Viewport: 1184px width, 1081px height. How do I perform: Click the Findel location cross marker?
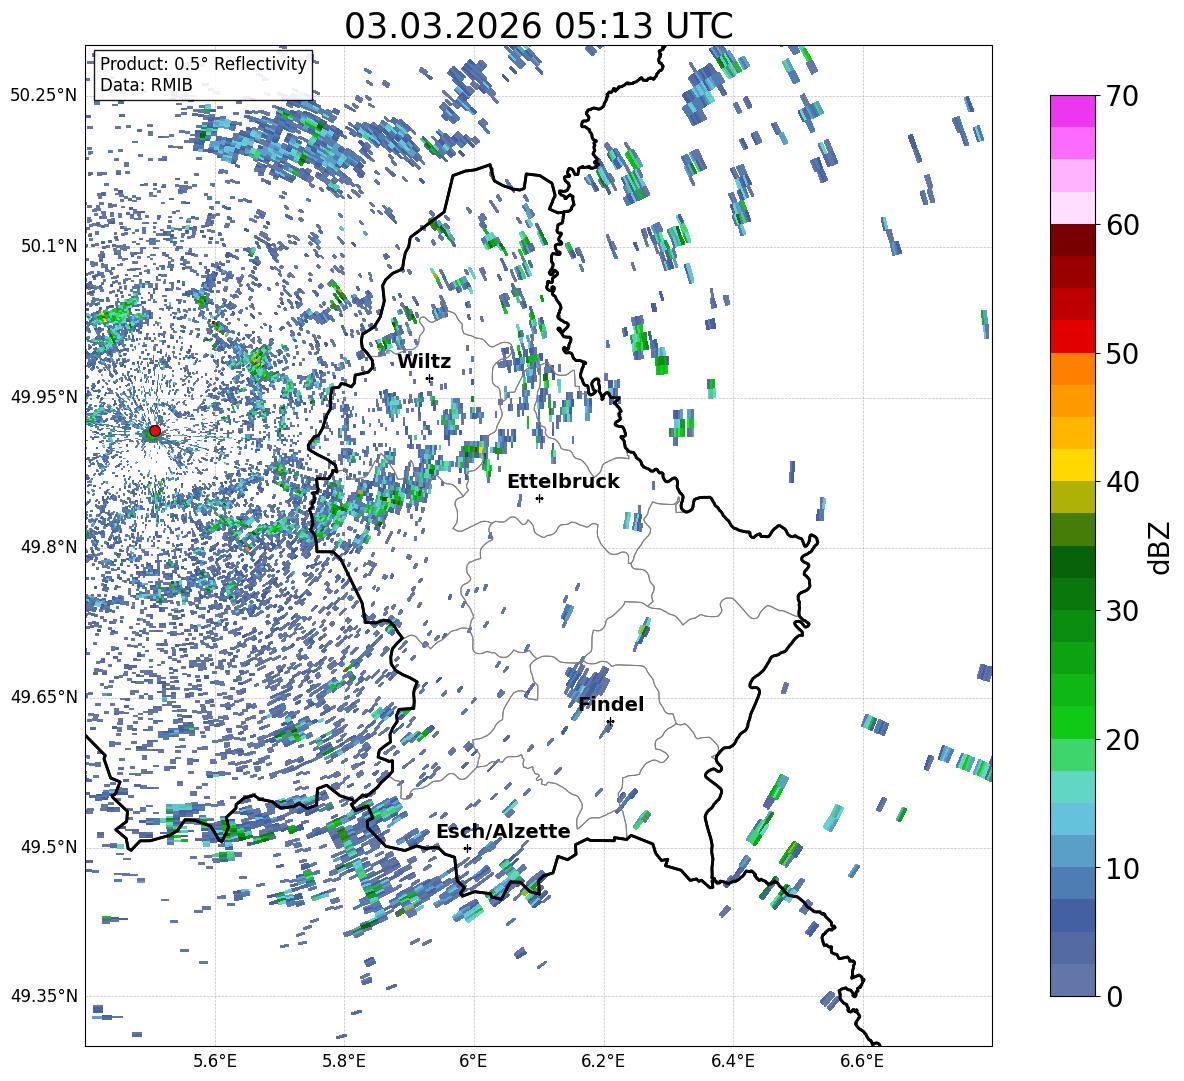point(610,722)
